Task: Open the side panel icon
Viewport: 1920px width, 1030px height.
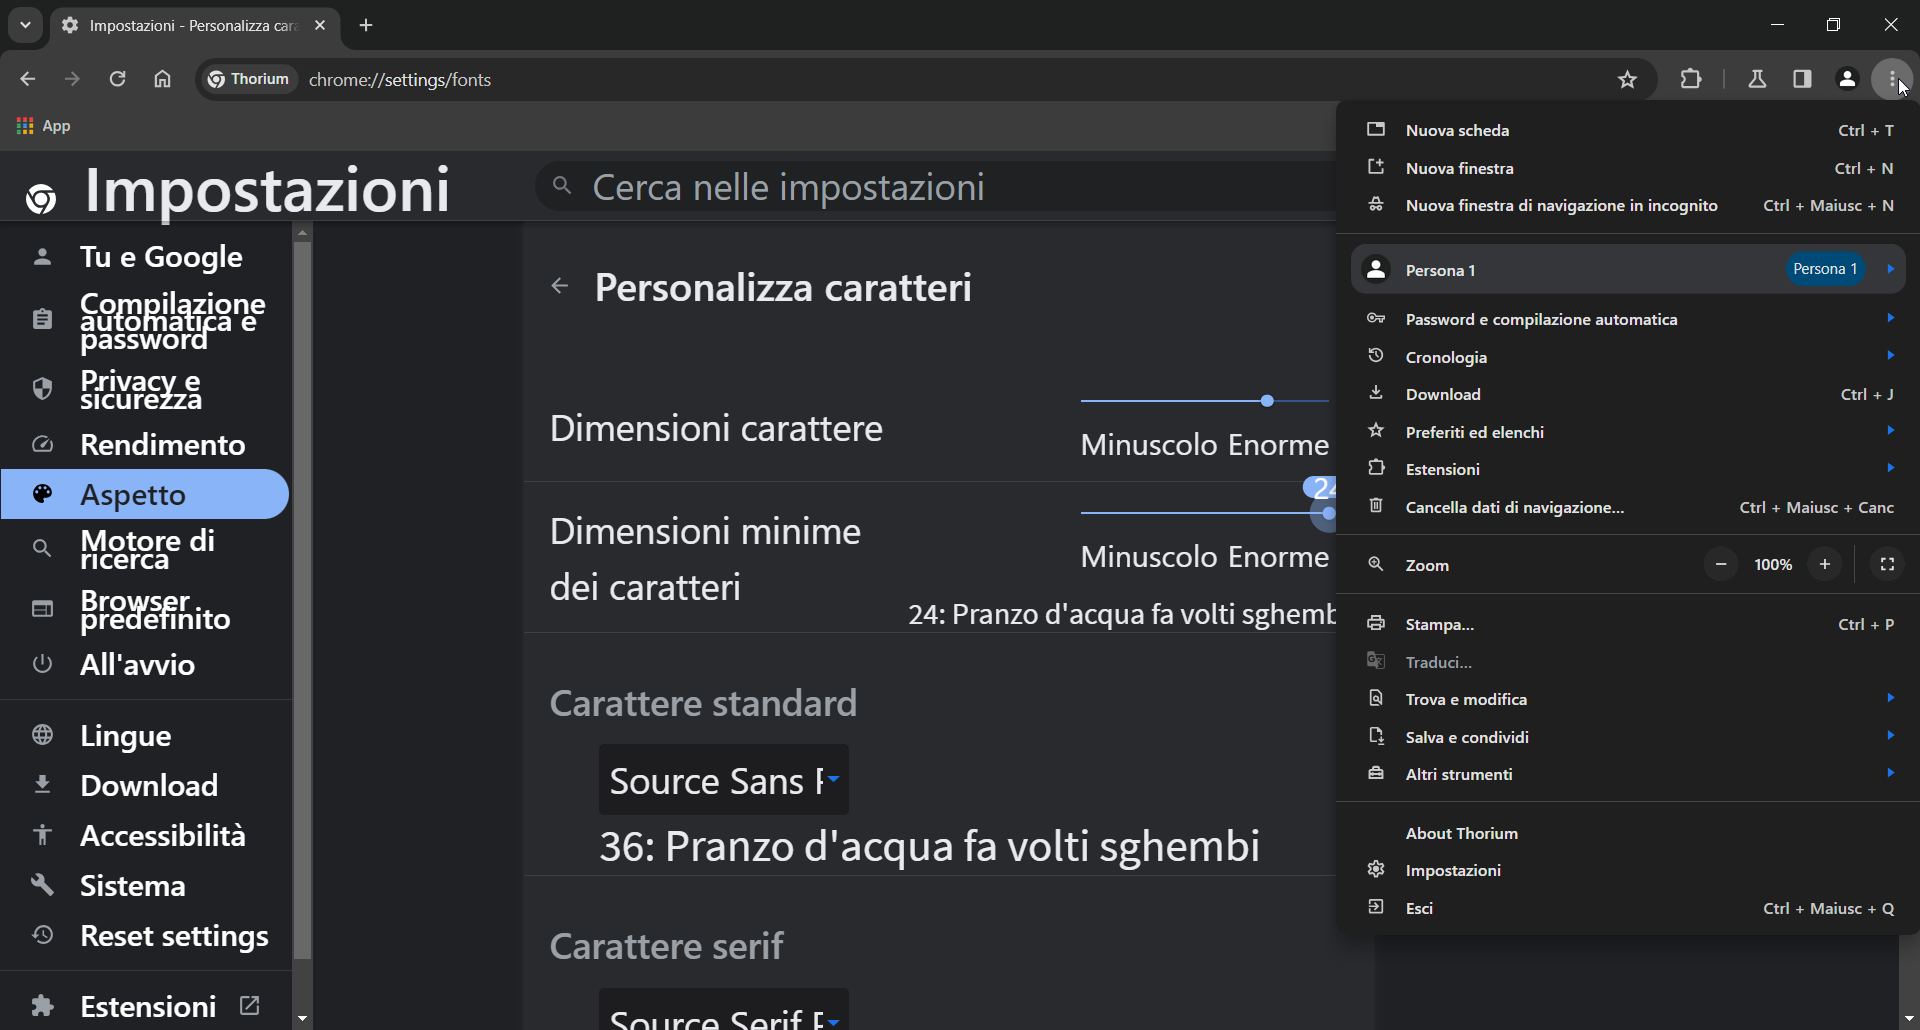Action: 1803,79
